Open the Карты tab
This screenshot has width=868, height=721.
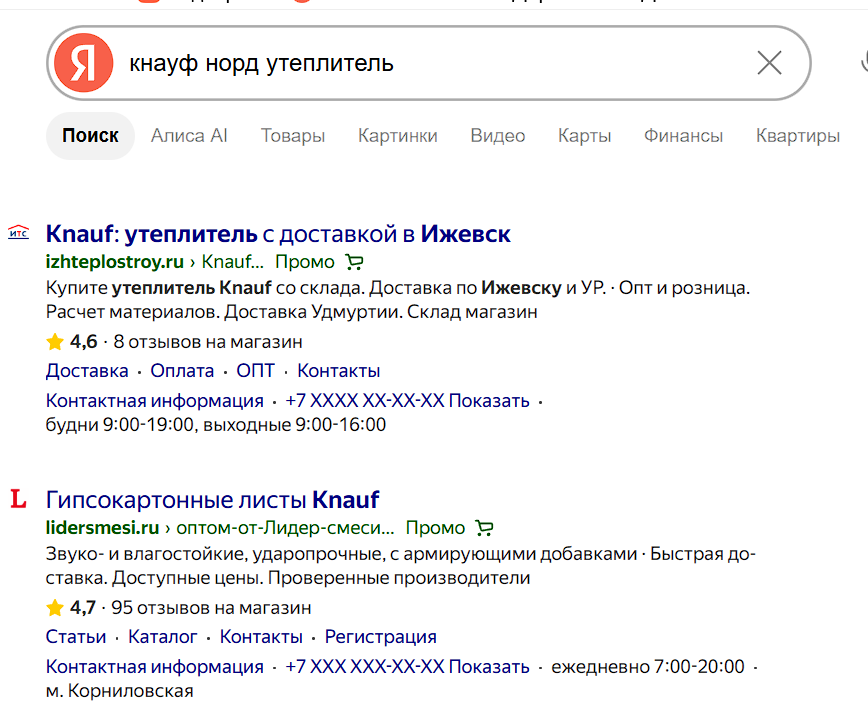pyautogui.click(x=585, y=136)
